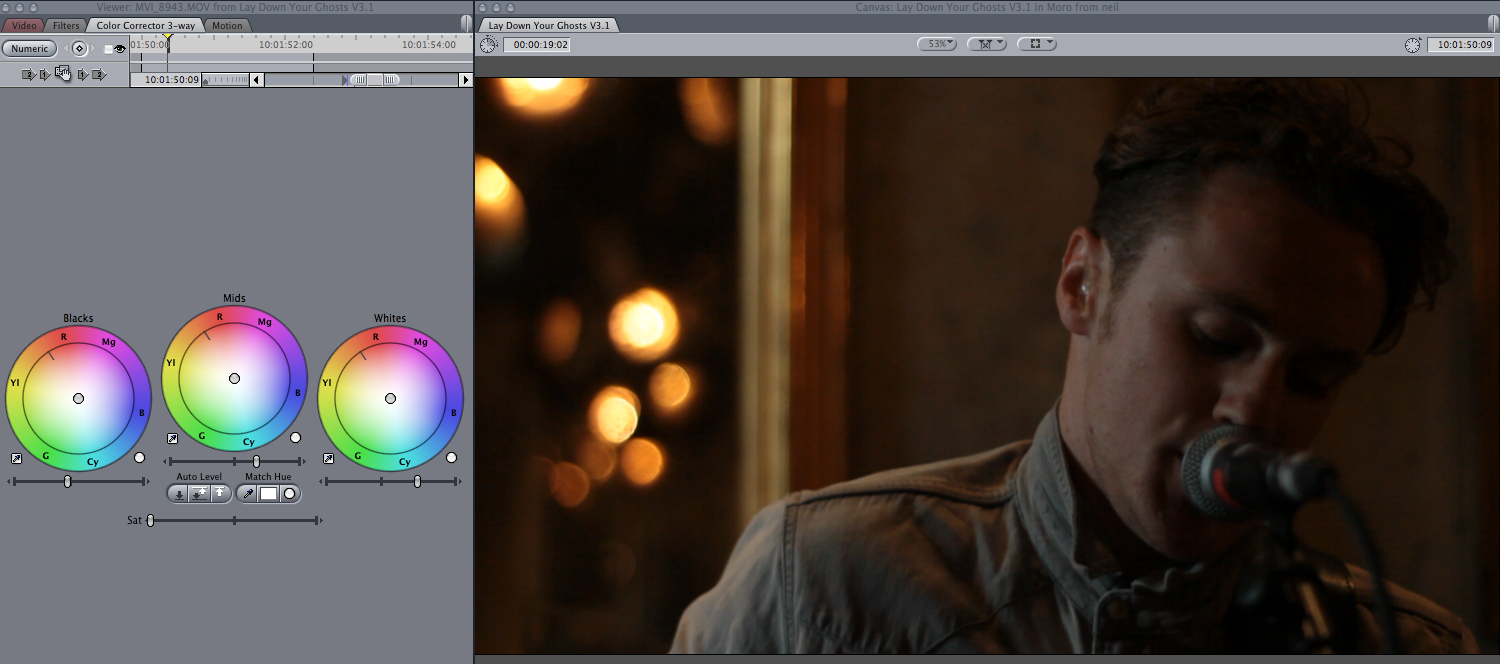Click the Match Hue reset circle button
The image size is (1500, 664).
pos(289,493)
